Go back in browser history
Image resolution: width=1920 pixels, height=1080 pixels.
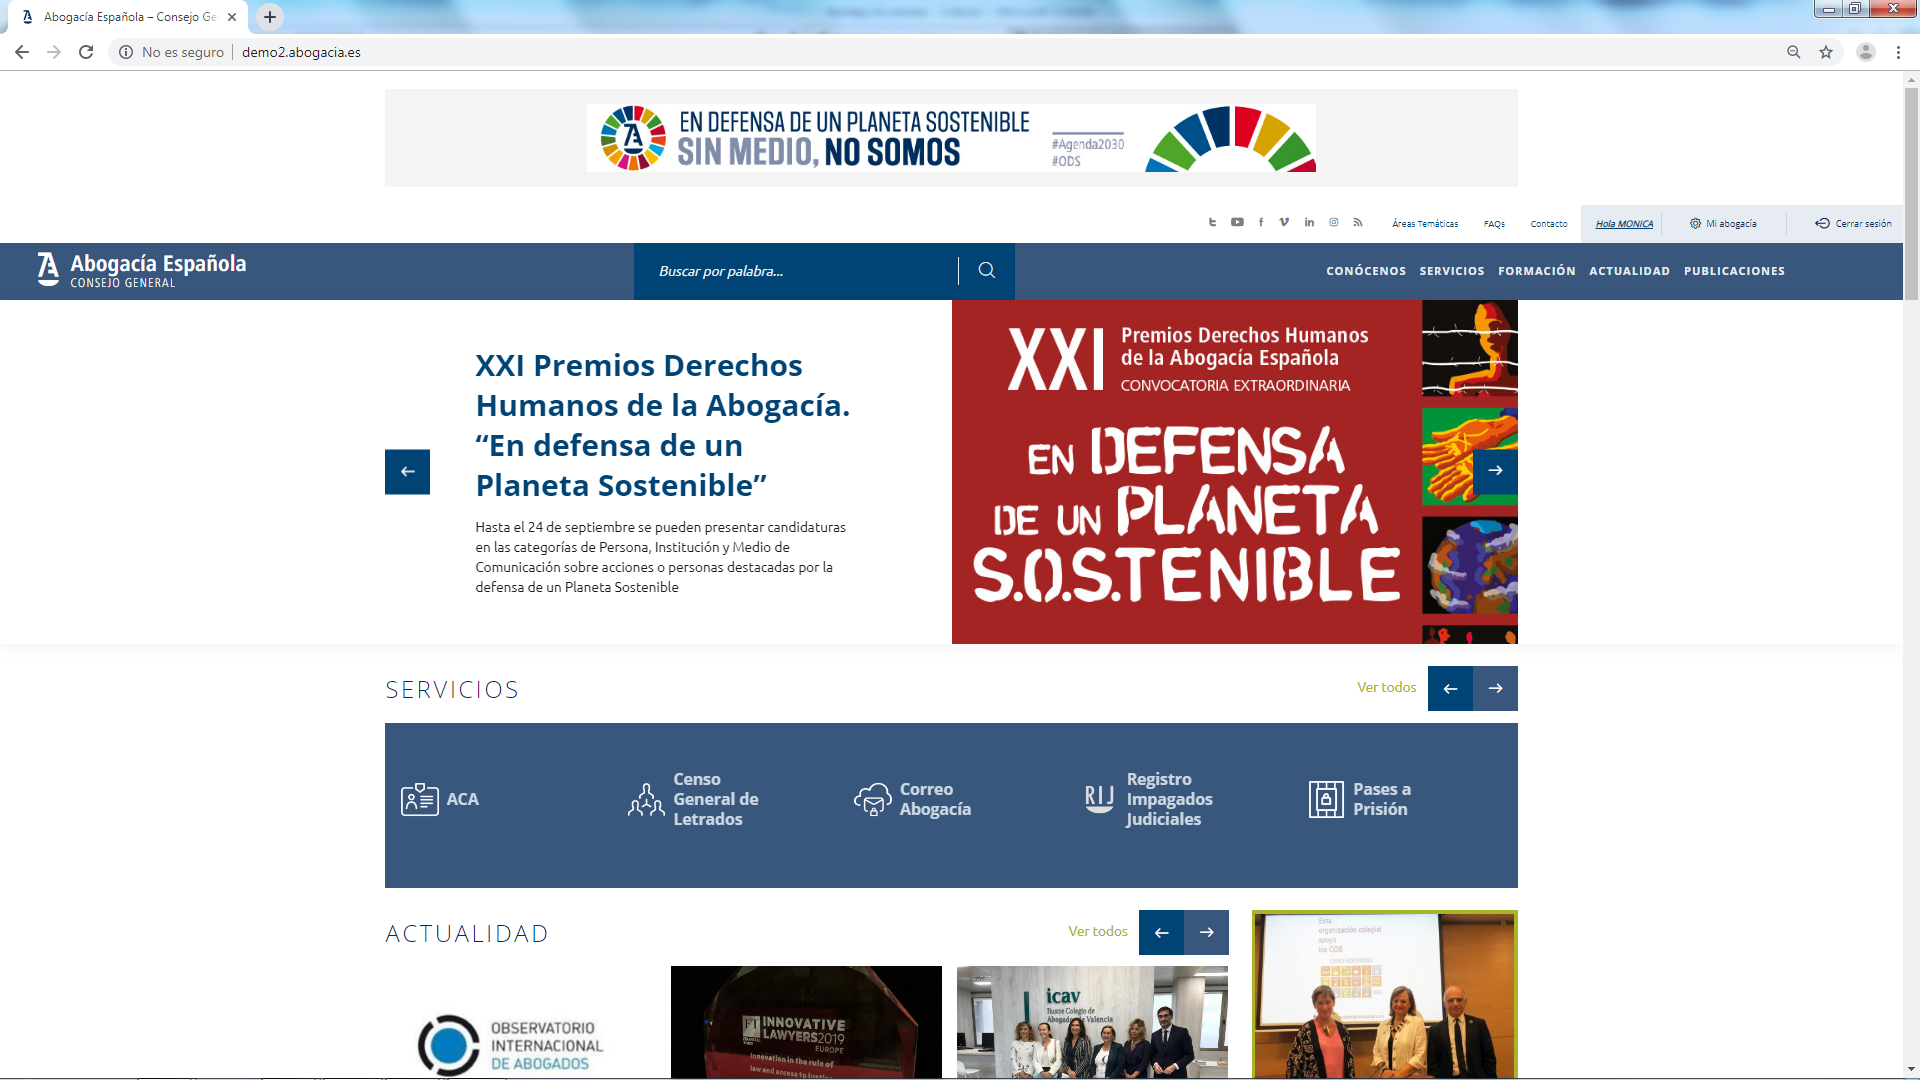pos(22,52)
